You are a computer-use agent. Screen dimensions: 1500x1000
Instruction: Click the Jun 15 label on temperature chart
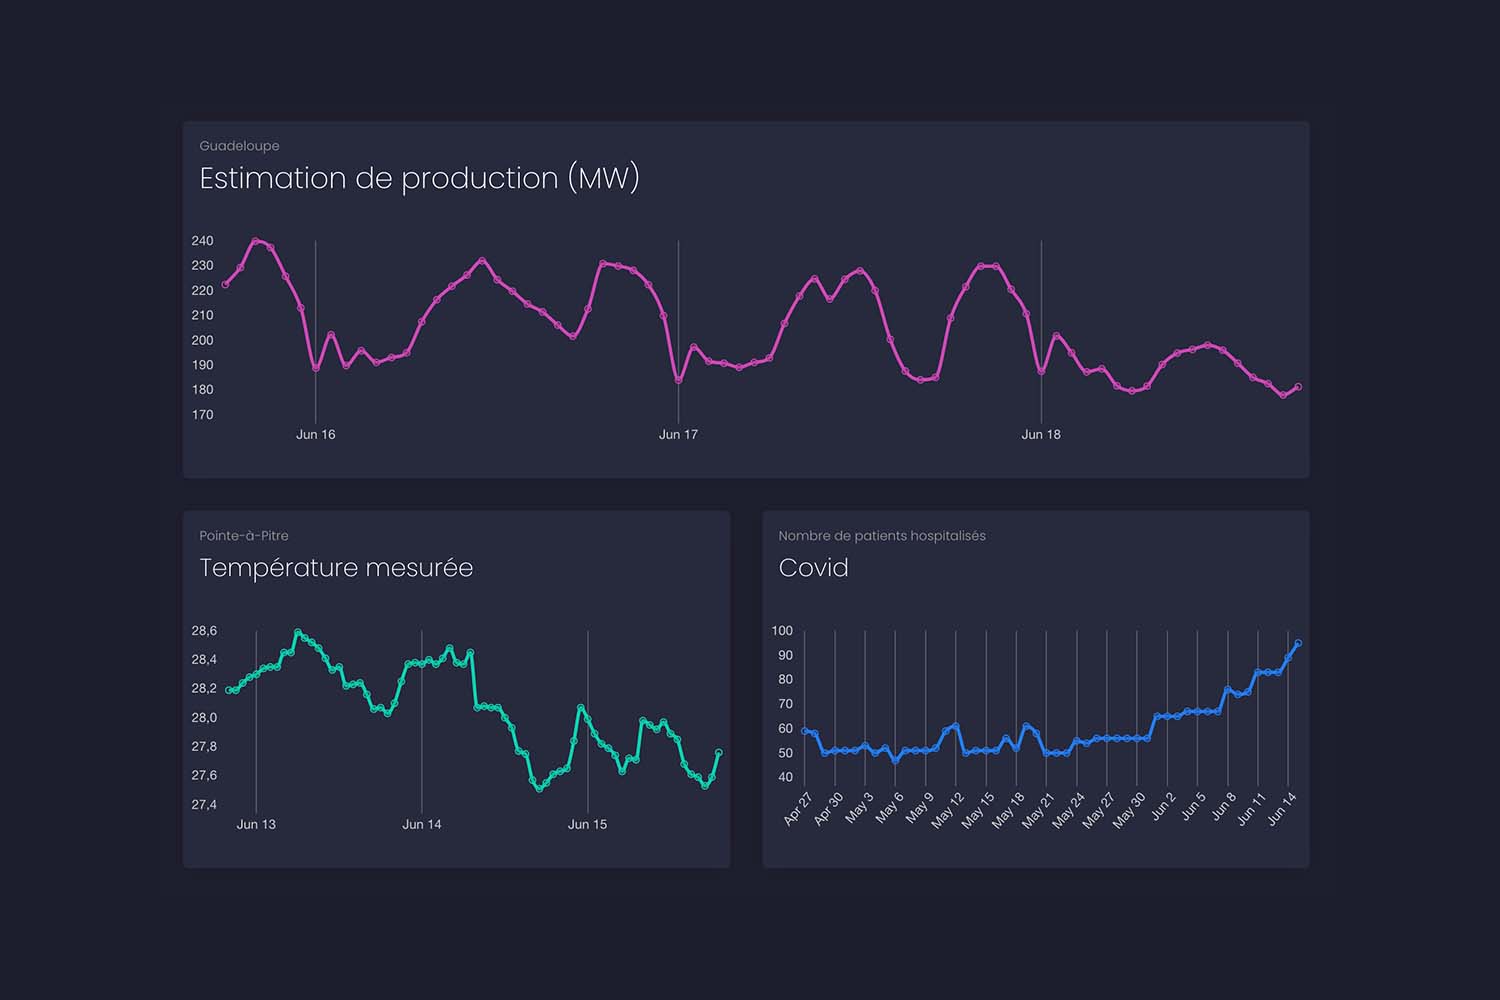click(587, 824)
